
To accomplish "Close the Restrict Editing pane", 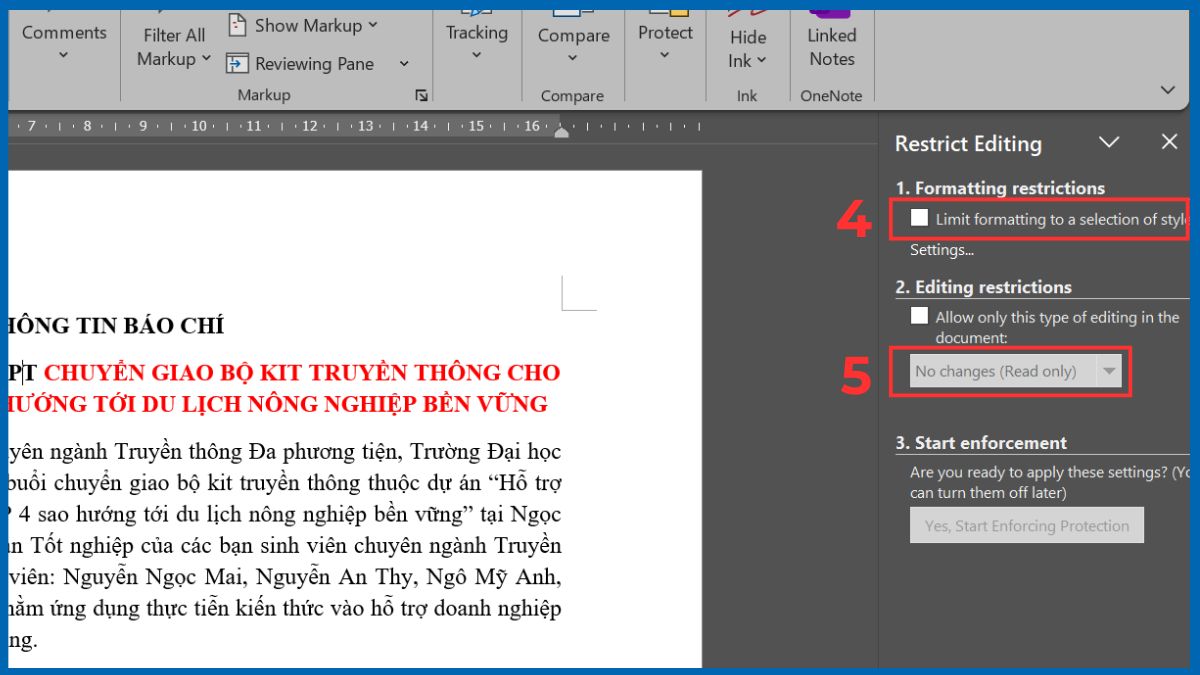I will pyautogui.click(x=1169, y=141).
